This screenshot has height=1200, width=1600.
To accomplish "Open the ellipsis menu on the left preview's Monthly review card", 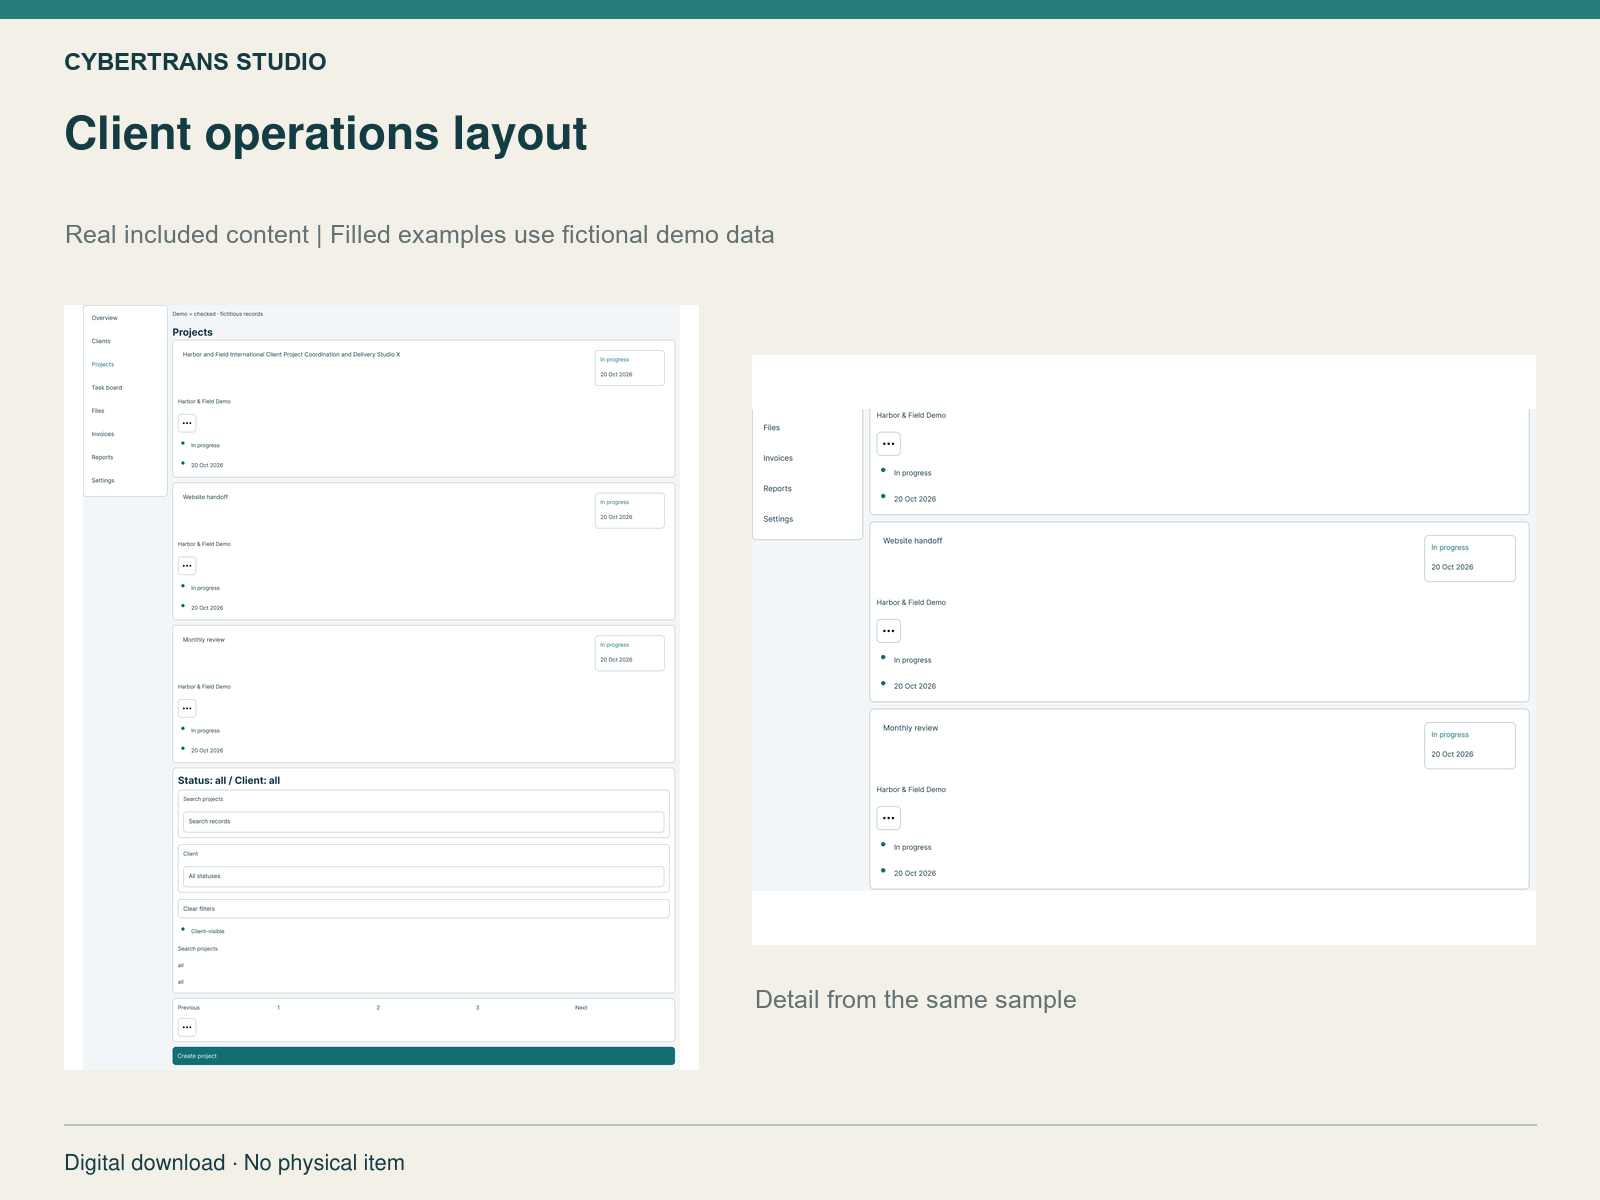I will (x=187, y=708).
